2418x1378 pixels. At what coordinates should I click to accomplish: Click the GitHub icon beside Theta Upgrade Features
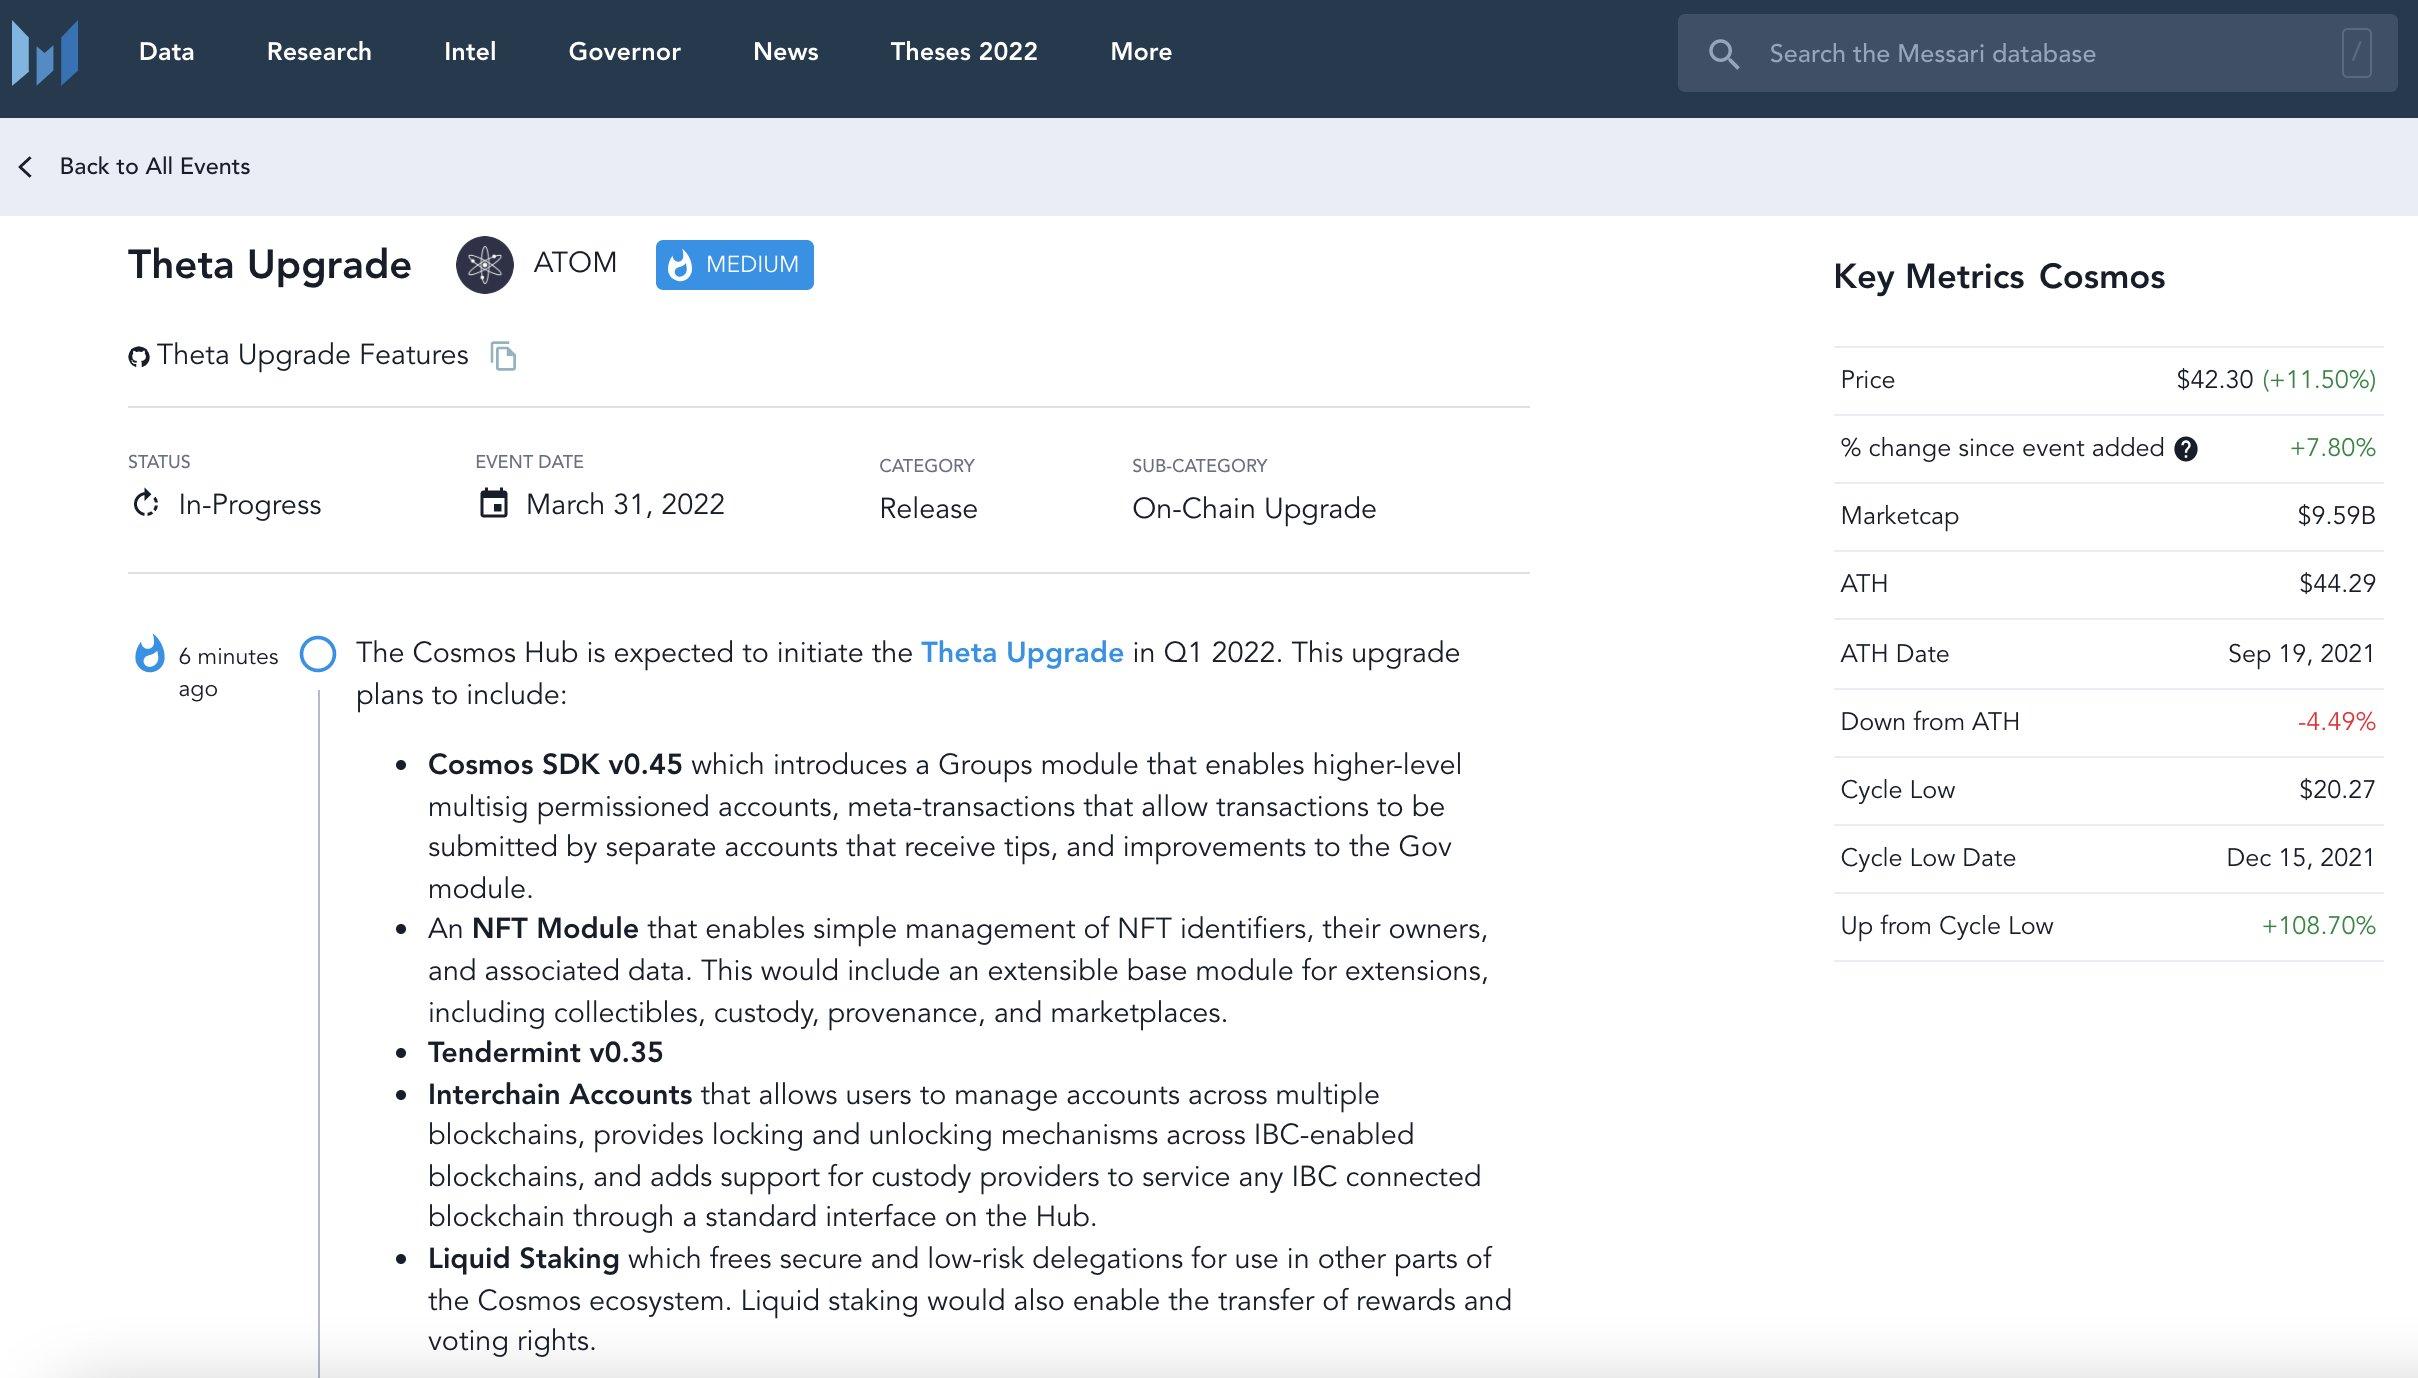[x=139, y=357]
